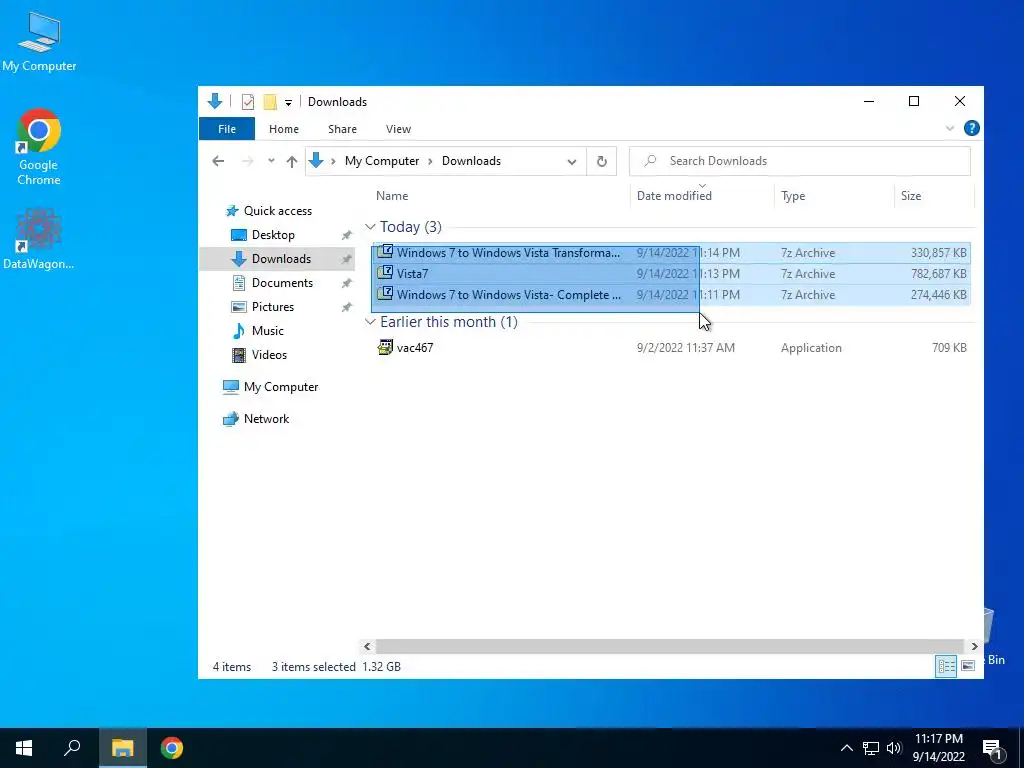
Task: Select the Vista7 archive file
Action: coord(671,274)
